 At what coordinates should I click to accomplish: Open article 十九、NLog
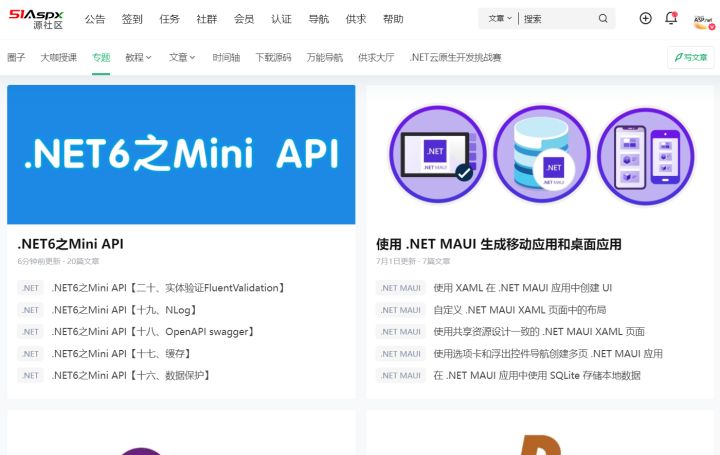click(124, 310)
